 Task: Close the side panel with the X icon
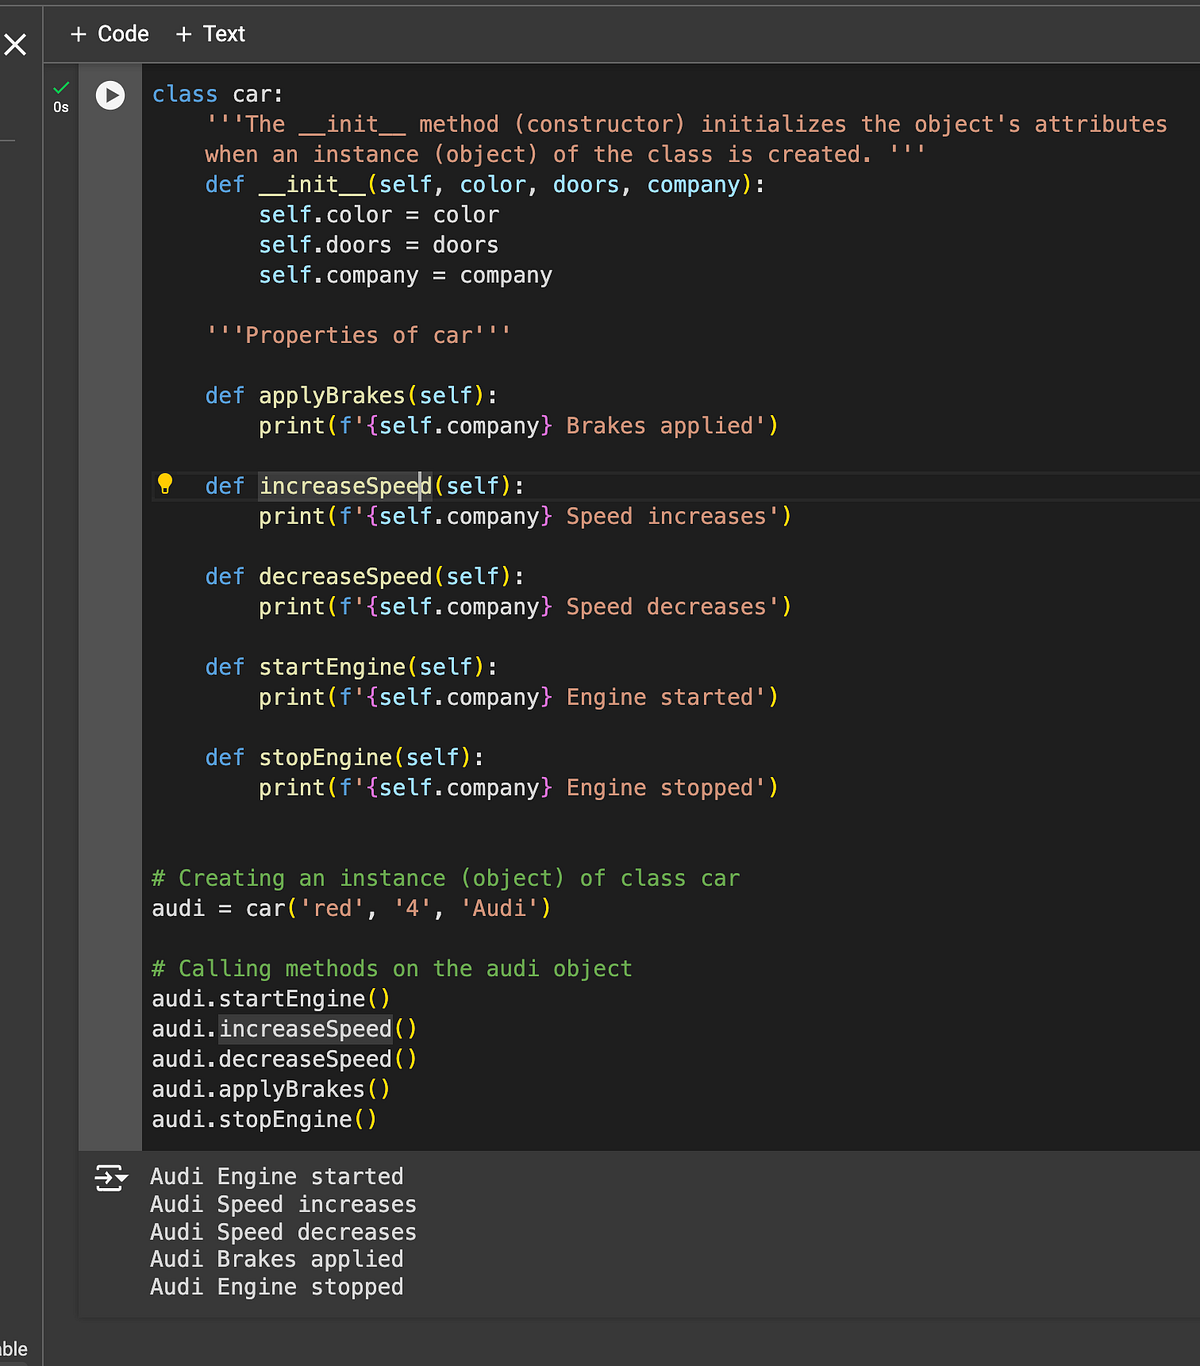16,44
